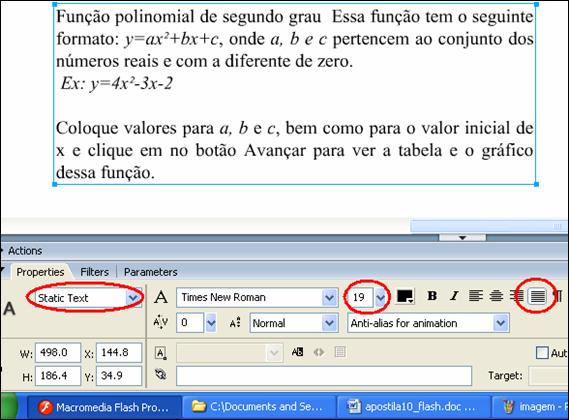569x420 pixels.
Task: Toggle Auto kern checkbox
Action: [542, 352]
